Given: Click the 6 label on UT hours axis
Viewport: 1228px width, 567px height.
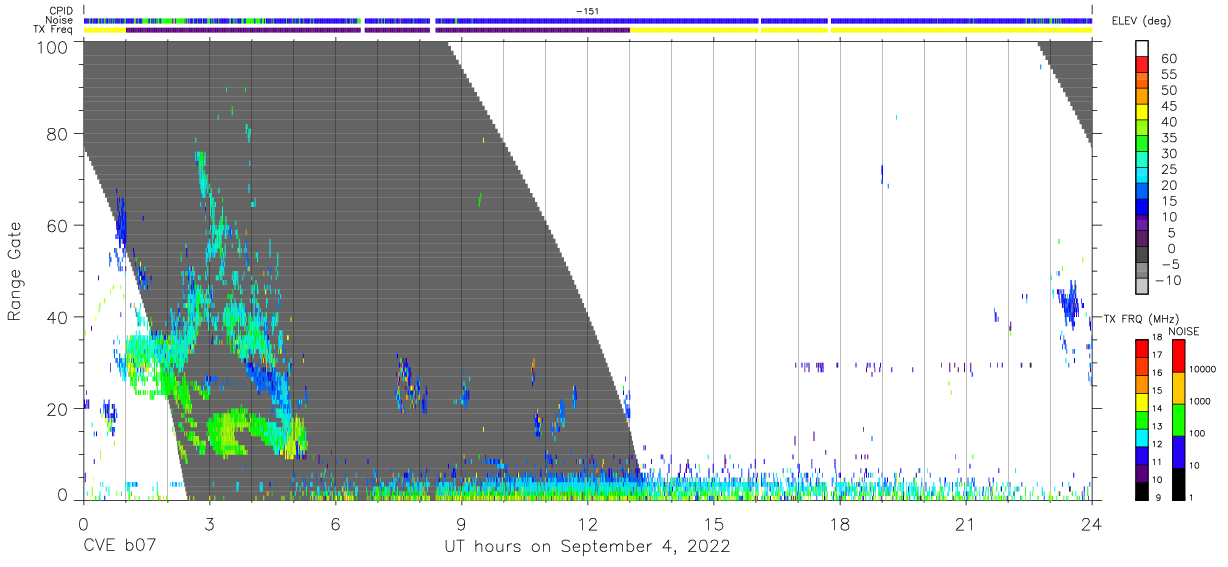Looking at the screenshot, I should click(x=335, y=523).
